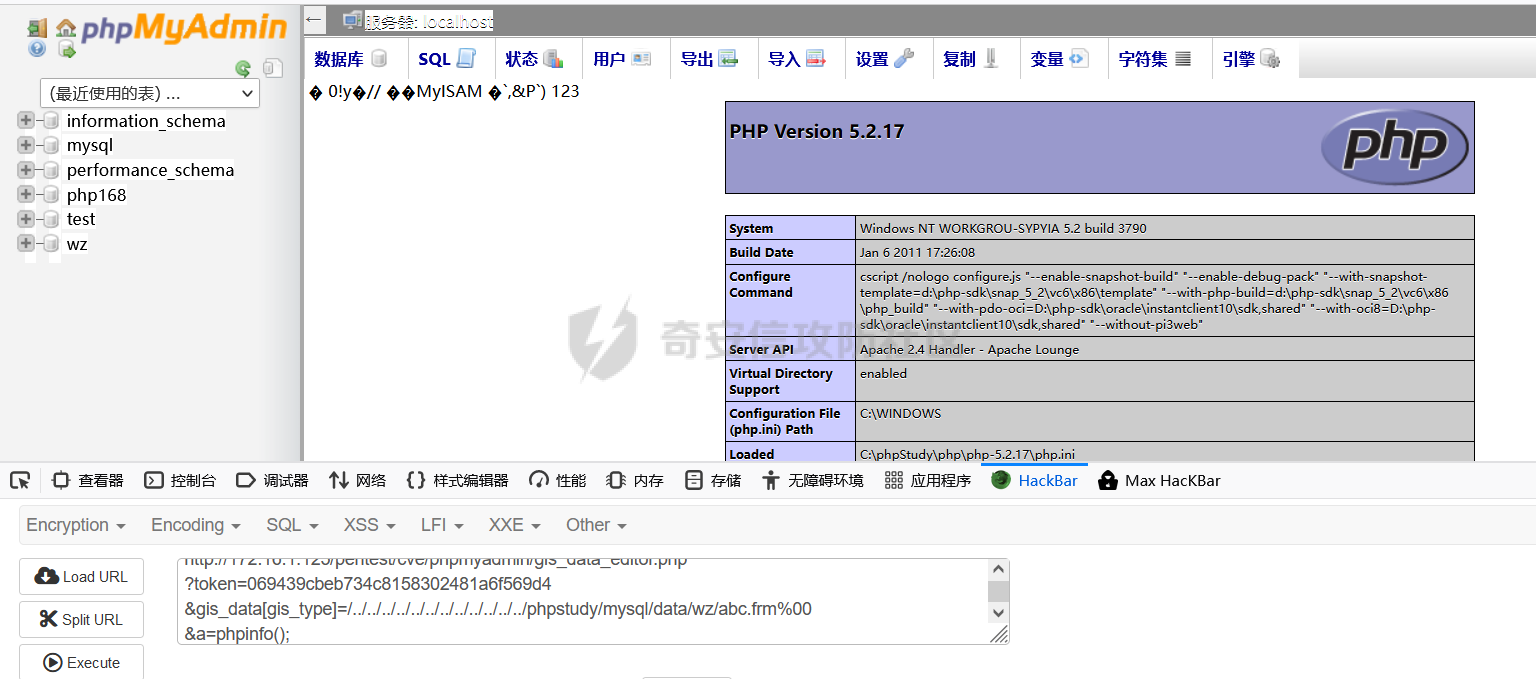
Task: Click the Execute button
Action: click(x=81, y=661)
